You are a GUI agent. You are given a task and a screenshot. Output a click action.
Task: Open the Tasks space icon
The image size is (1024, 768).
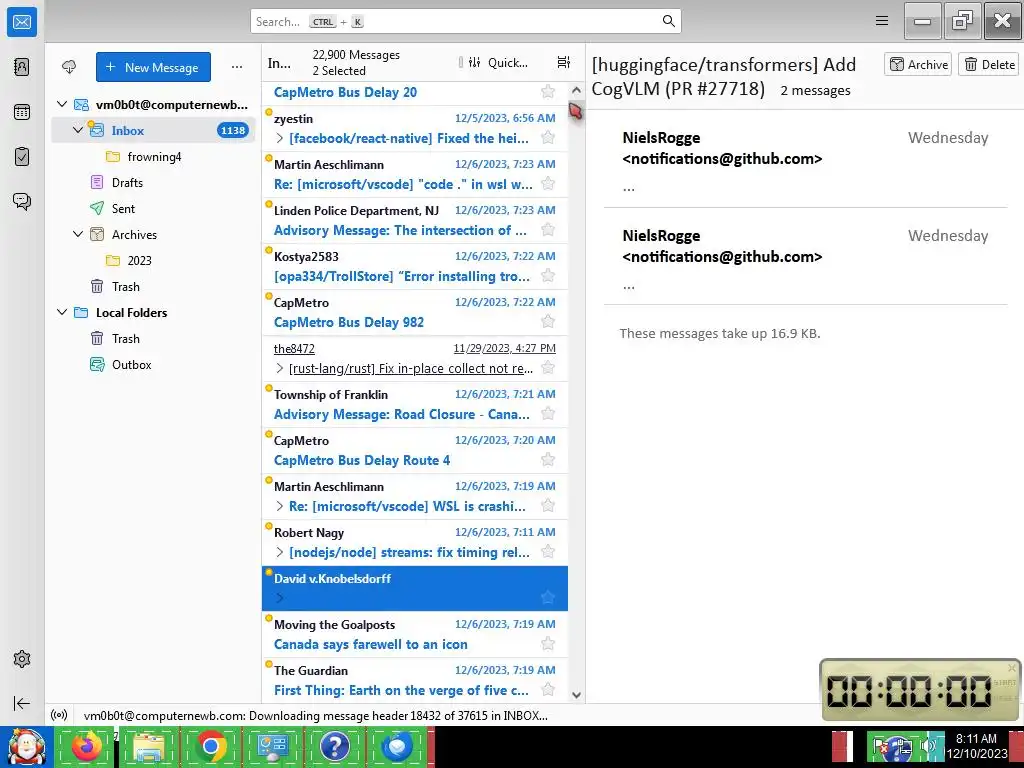(22, 156)
